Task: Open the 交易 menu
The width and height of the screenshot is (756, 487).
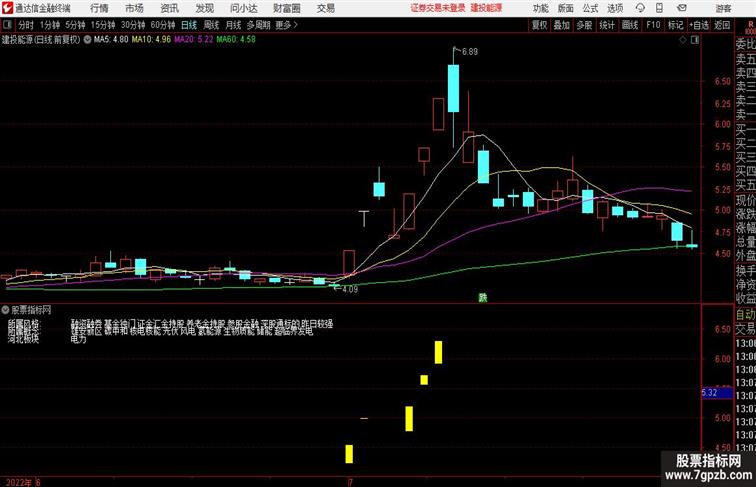Action: point(325,8)
